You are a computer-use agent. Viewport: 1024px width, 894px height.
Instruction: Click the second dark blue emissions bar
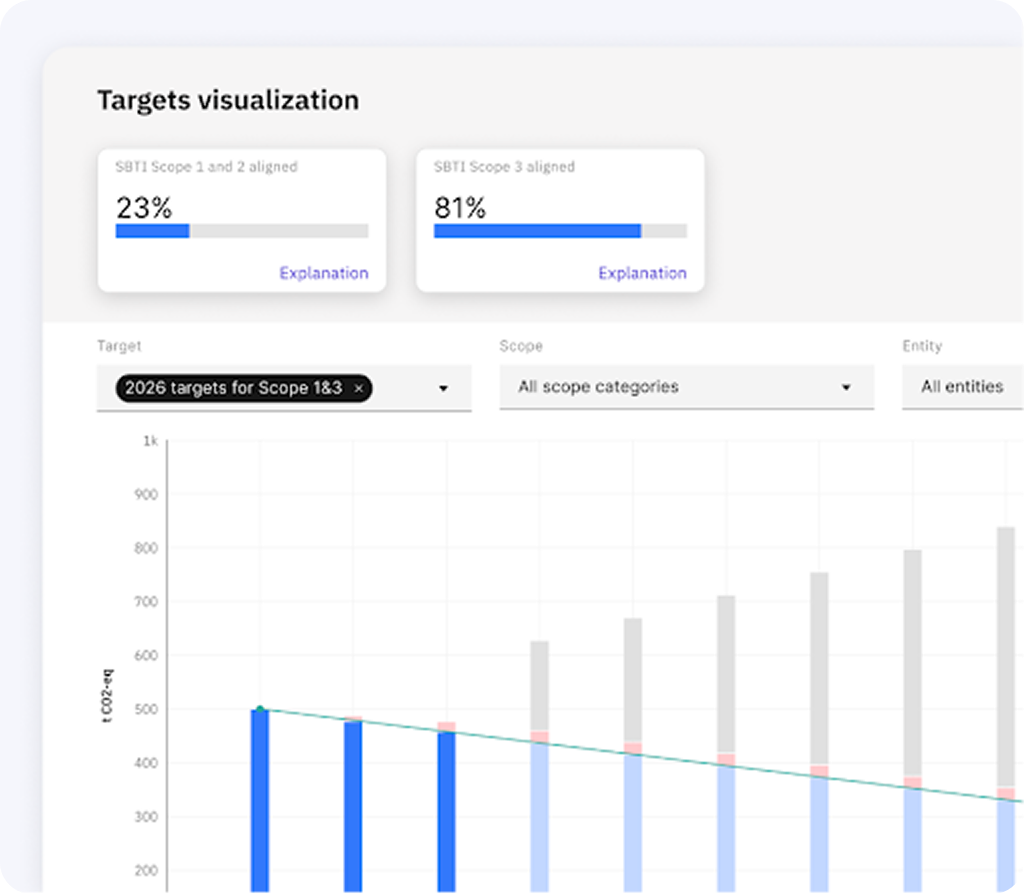[353, 805]
